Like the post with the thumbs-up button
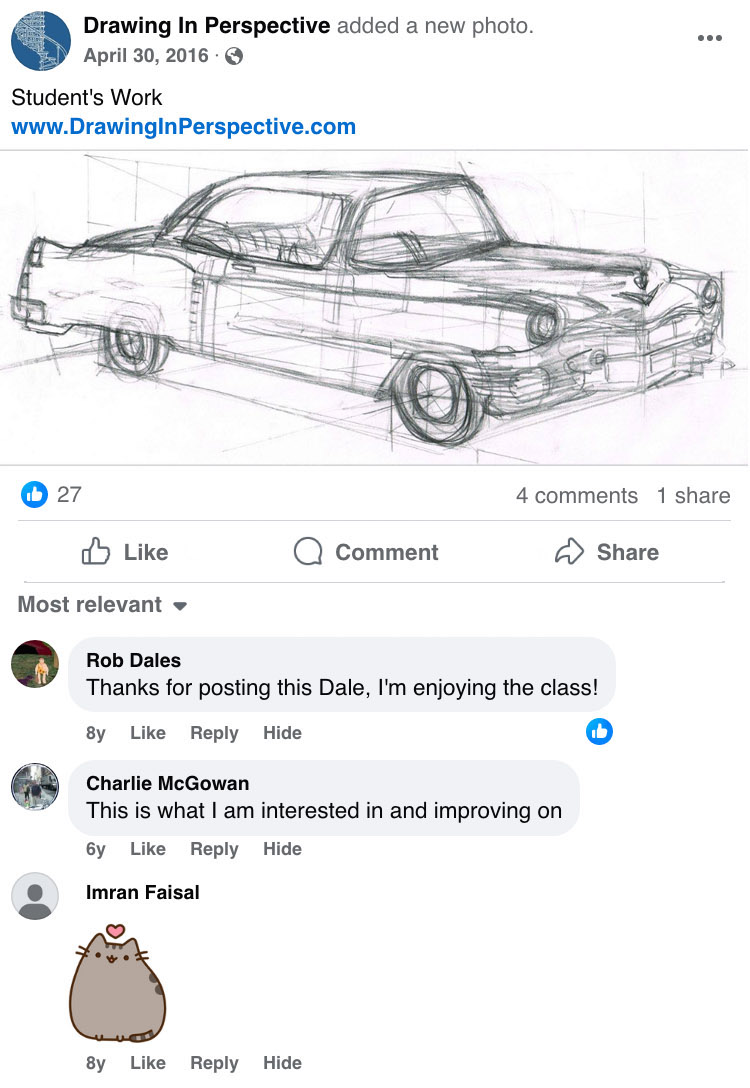Screen dimensions: 750x1088 click(125, 552)
